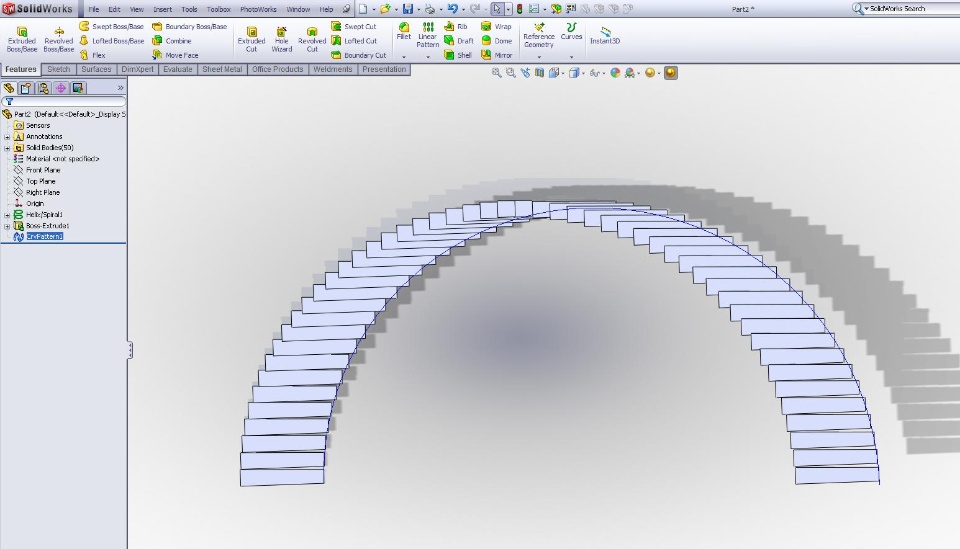Select the Linear Pattern tool
Screen dimensions: 960x549
tap(427, 35)
